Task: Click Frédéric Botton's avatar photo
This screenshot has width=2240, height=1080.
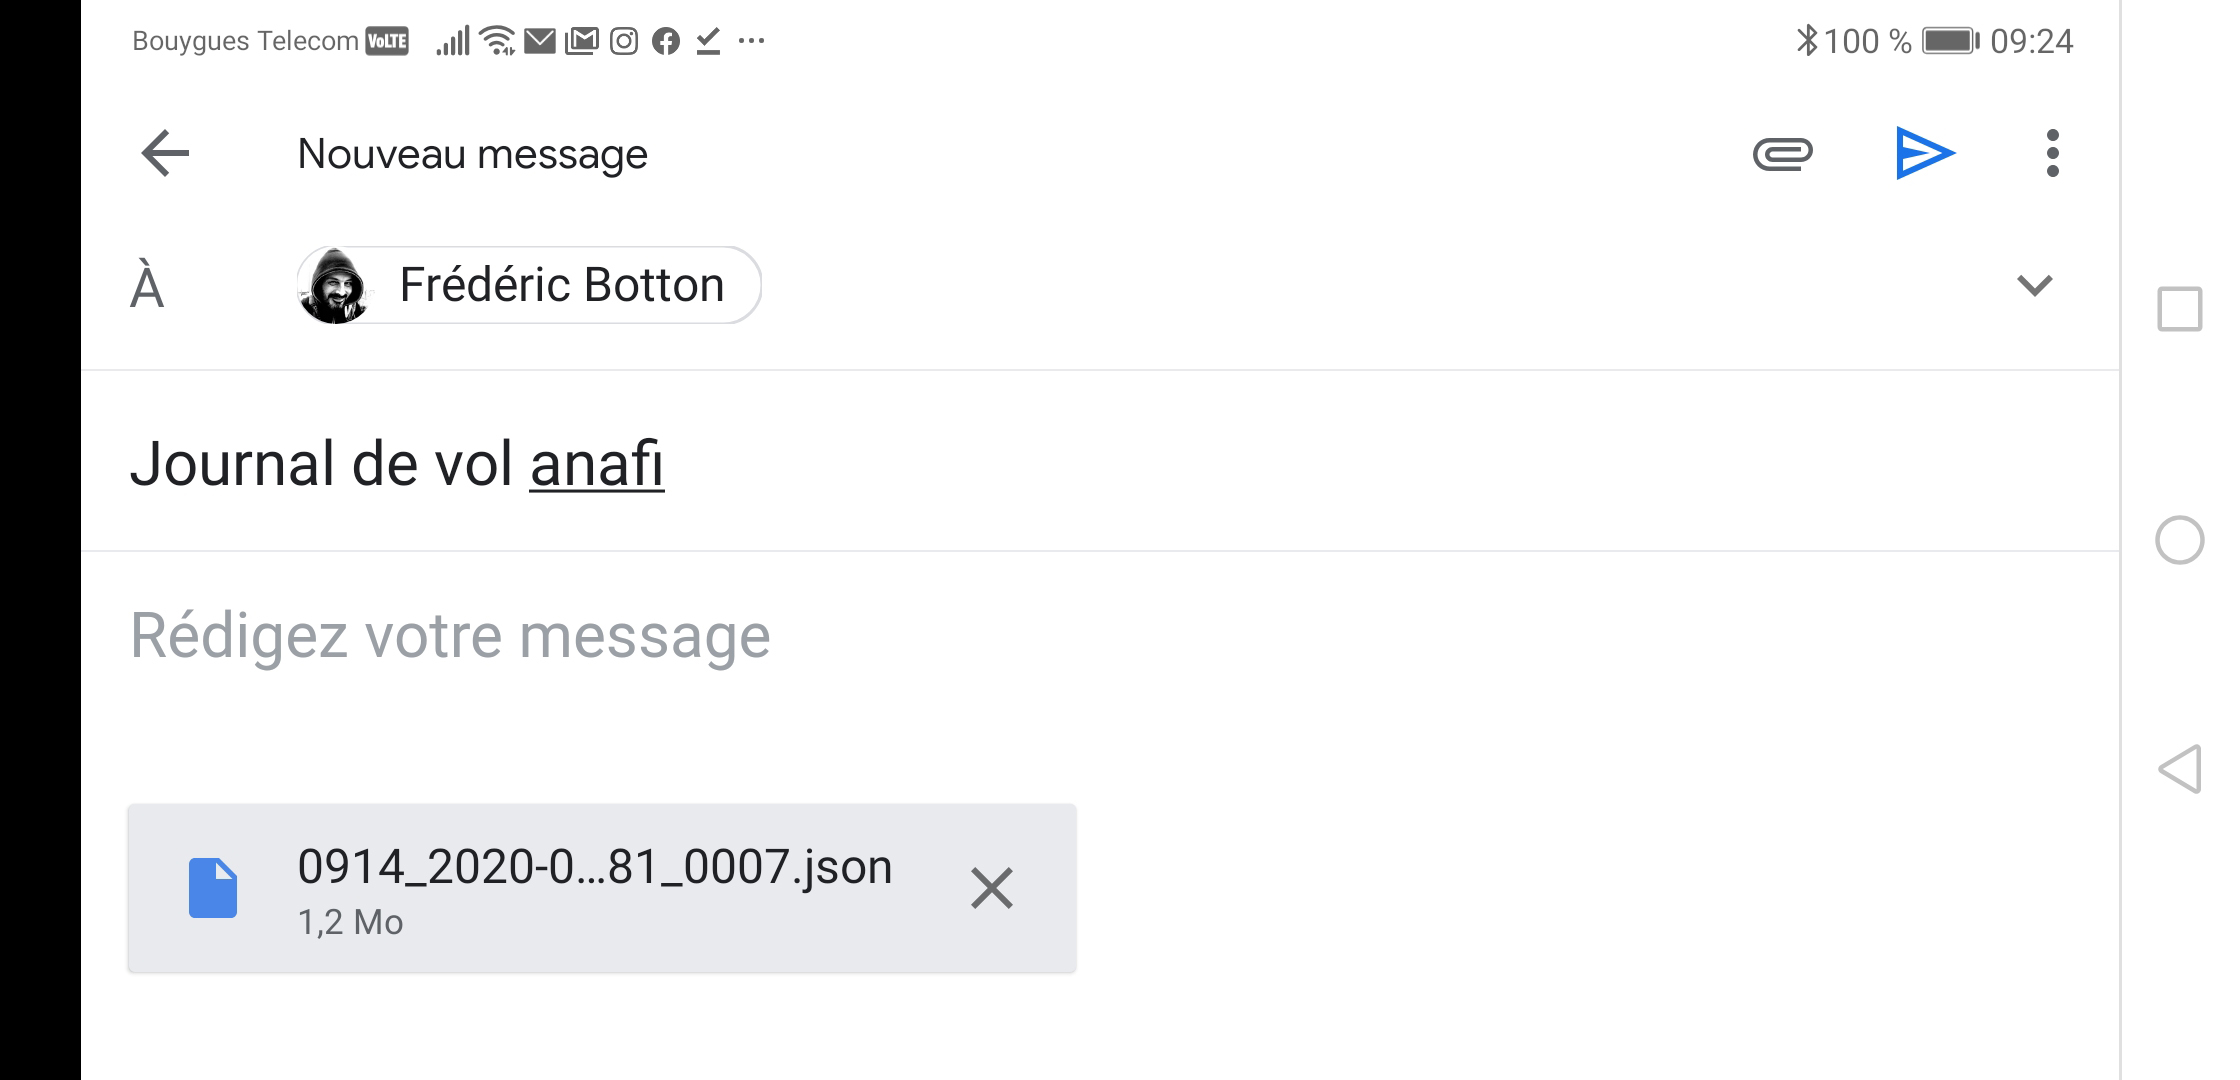Action: tap(334, 285)
